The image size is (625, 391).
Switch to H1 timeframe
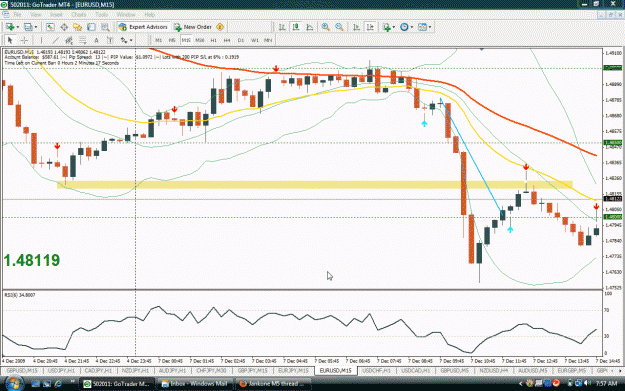coord(213,40)
